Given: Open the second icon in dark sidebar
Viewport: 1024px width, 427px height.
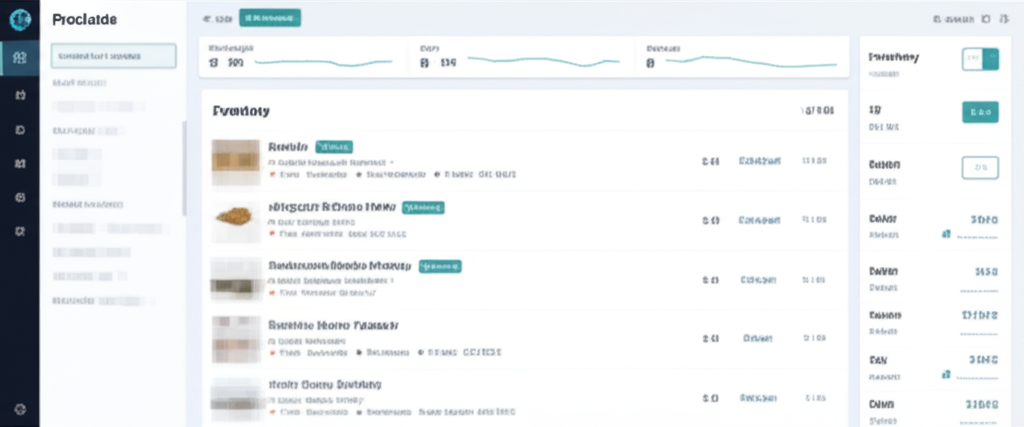Looking at the screenshot, I should click(x=19, y=95).
